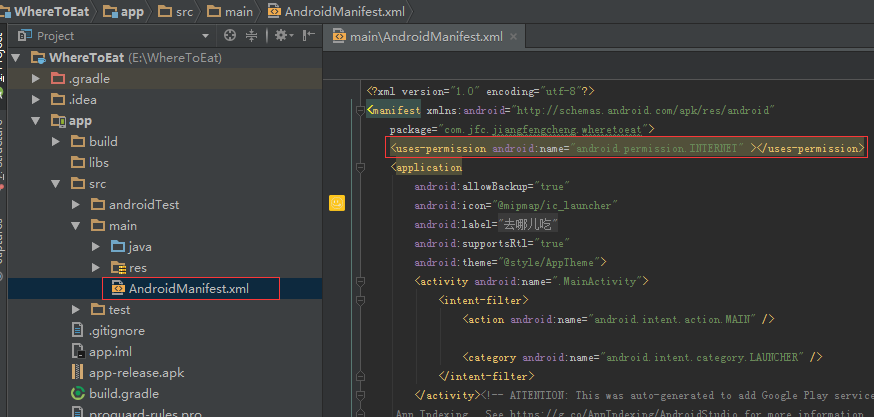Viewport: 874px width, 417px height.
Task: Collapse the app module node
Action: click(36, 121)
